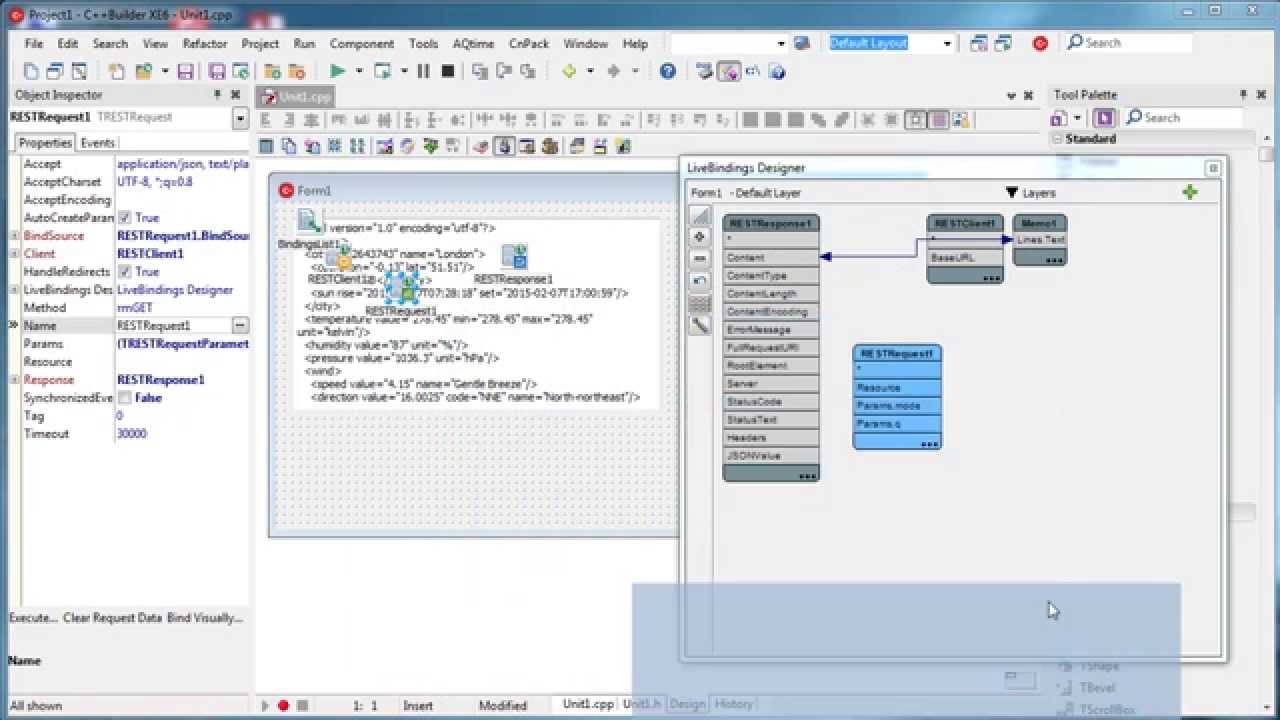Image resolution: width=1280 pixels, height=720 pixels.
Task: Click the Save All double-floppy icon
Action: (x=218, y=71)
